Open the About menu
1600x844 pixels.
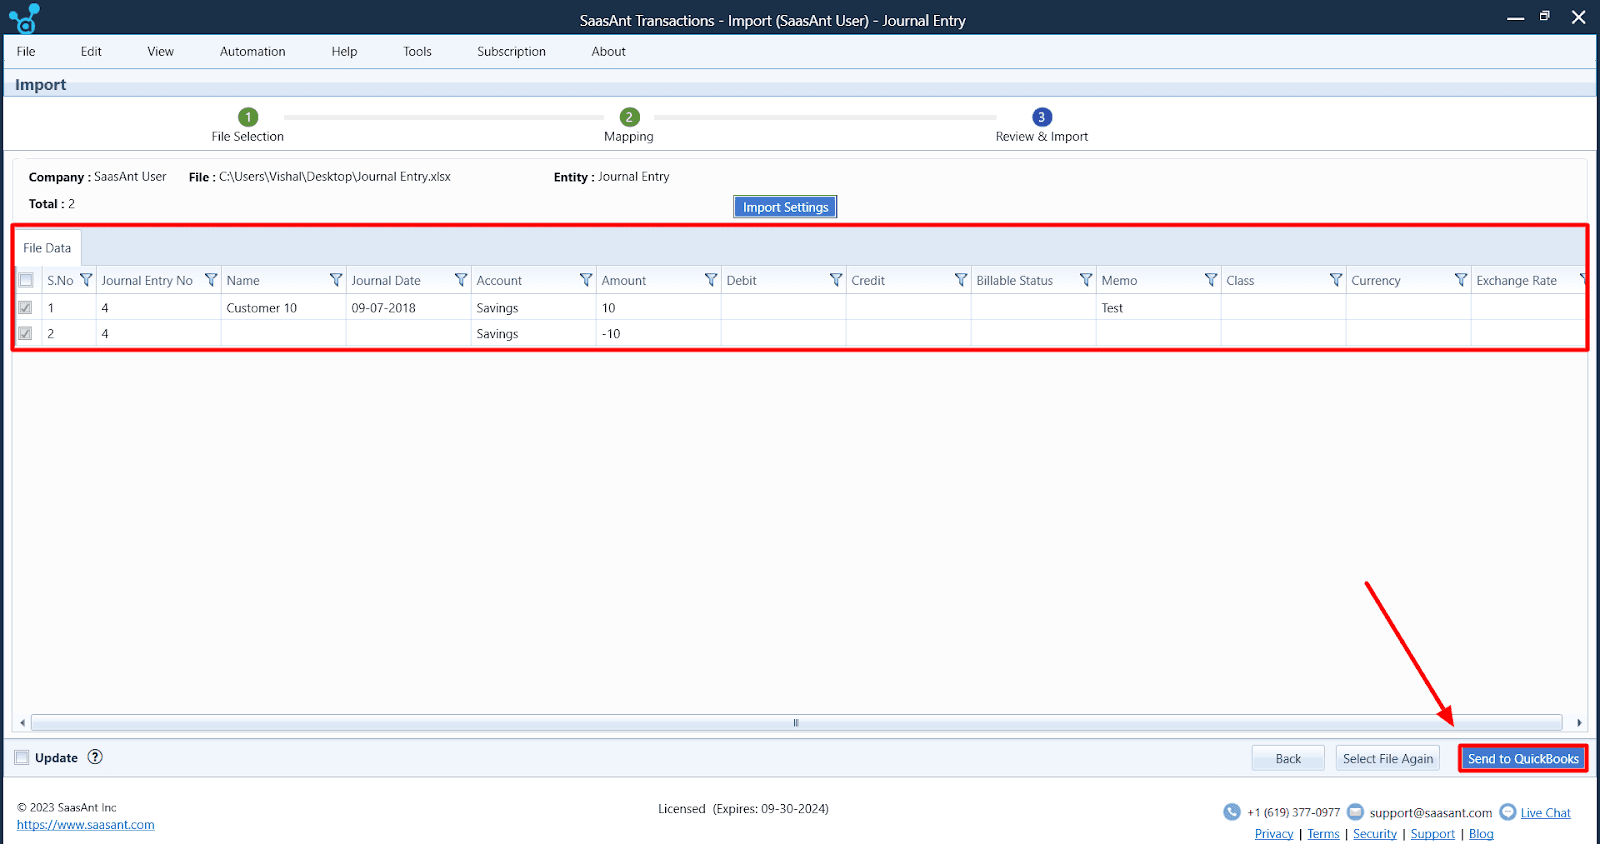click(608, 51)
